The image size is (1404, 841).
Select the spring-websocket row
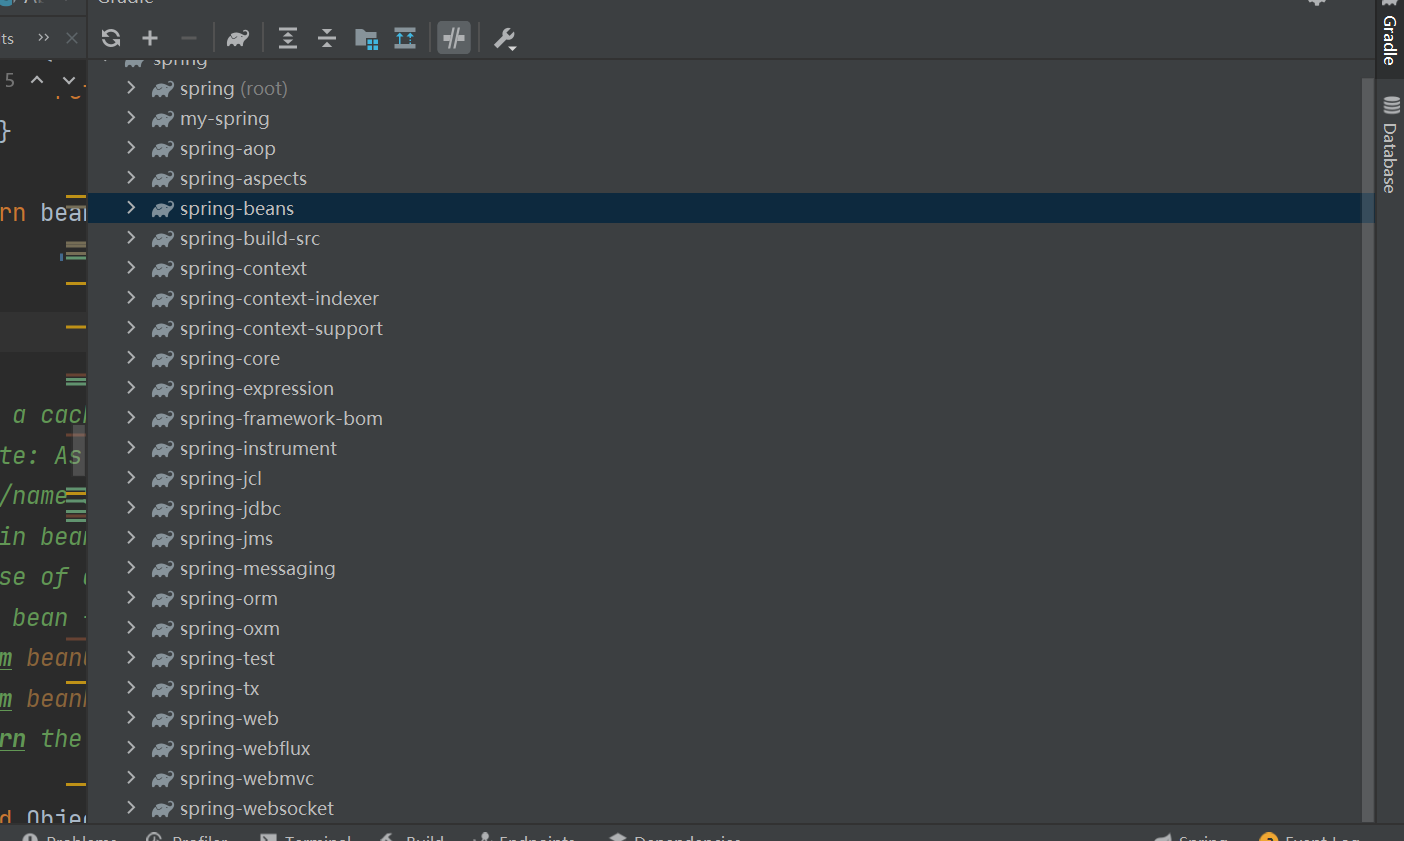click(x=731, y=808)
